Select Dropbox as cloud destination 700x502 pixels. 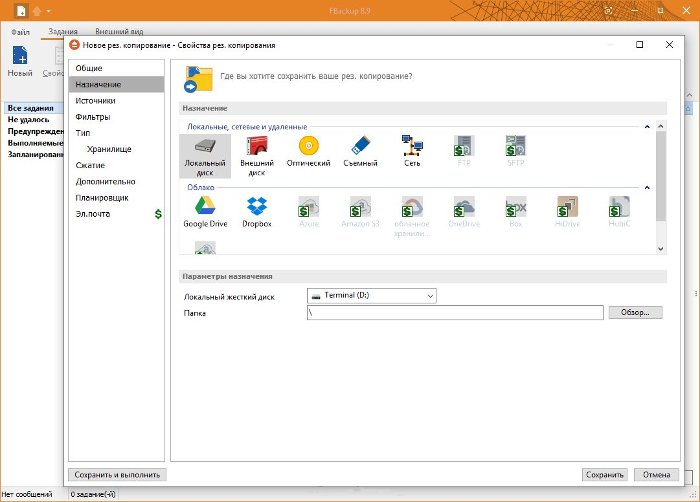click(257, 212)
